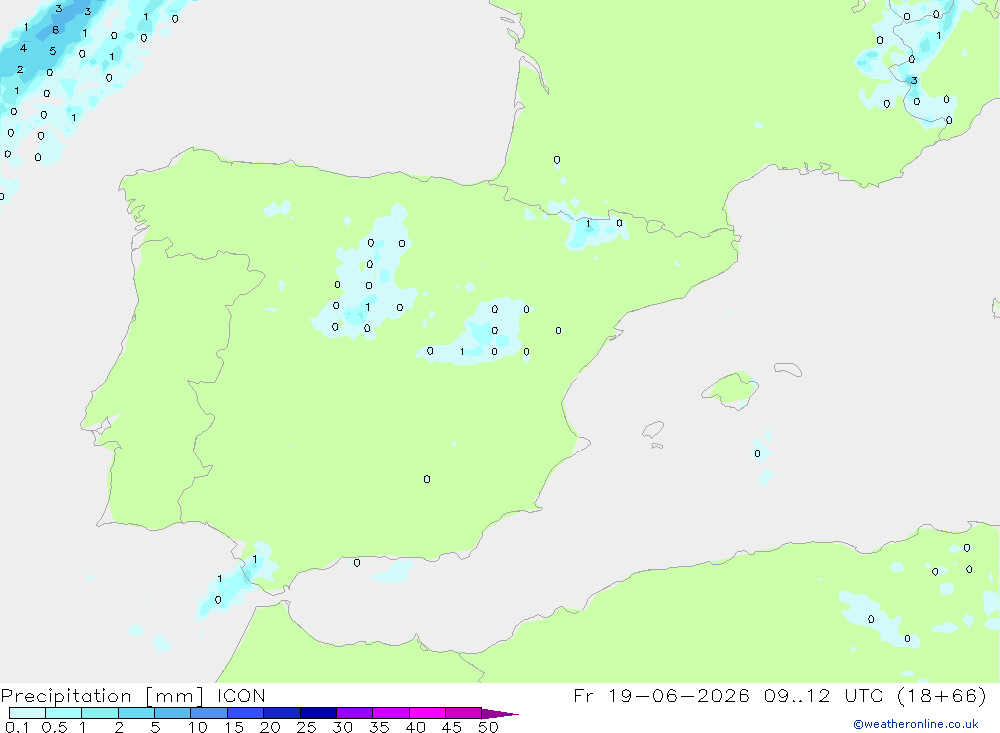Choose the 45–50 mm legend swatch

[464, 713]
